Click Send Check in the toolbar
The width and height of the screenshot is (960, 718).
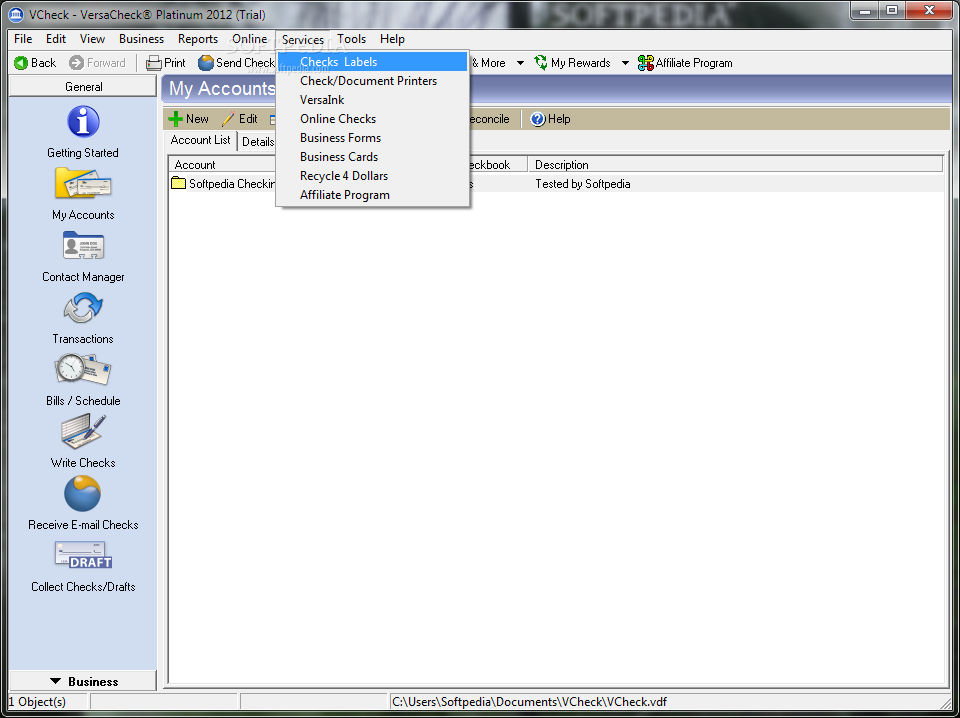pos(236,63)
